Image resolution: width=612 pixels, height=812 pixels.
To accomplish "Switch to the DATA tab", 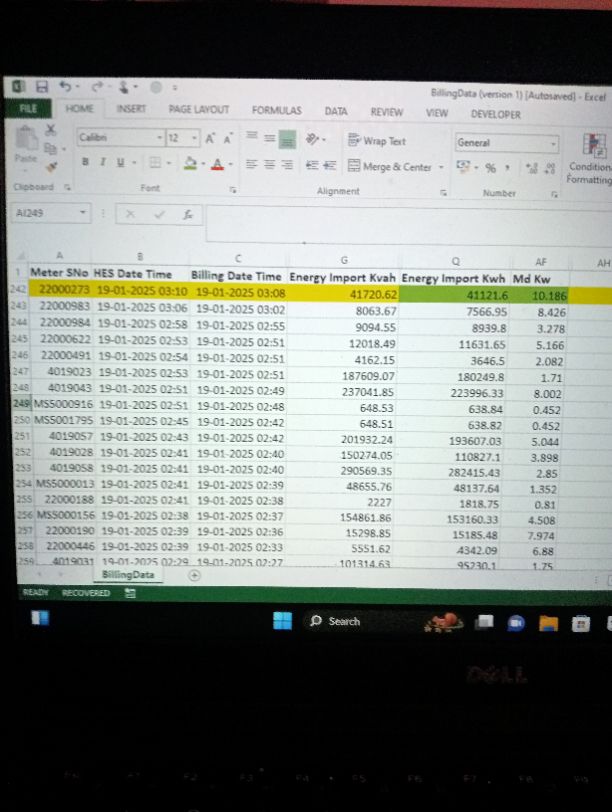I will (336, 111).
